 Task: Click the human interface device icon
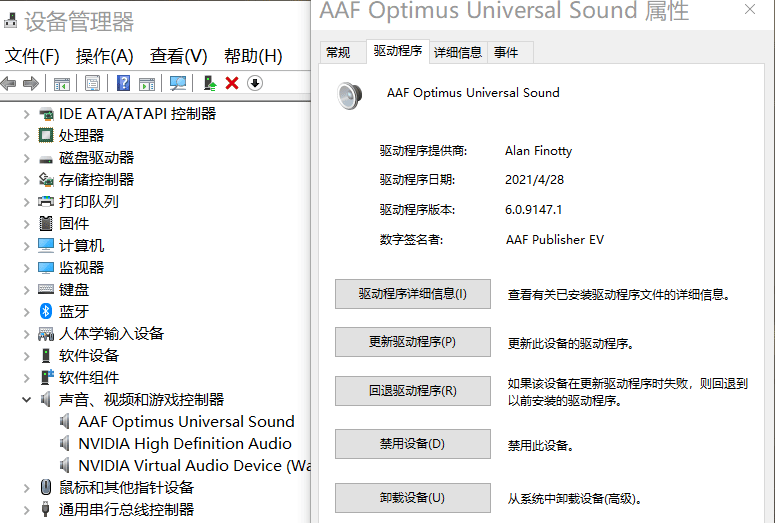pyautogui.click(x=46, y=334)
